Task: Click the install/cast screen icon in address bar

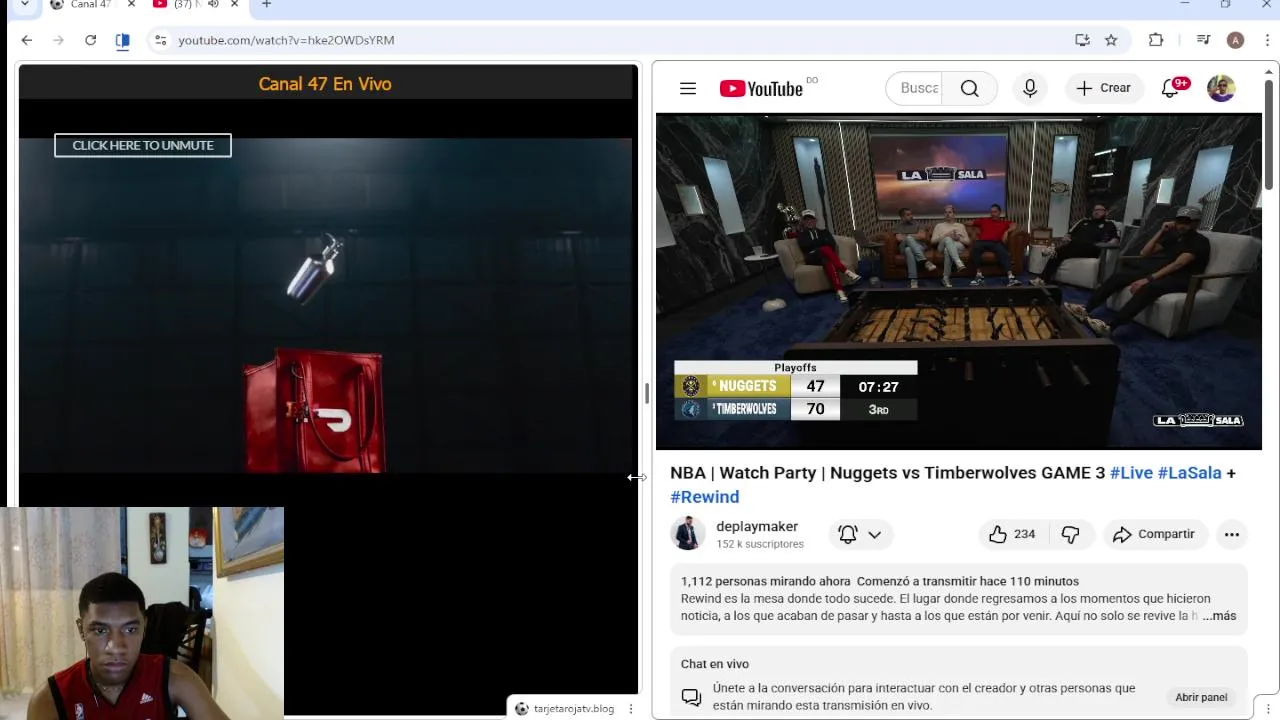Action: pyautogui.click(x=1082, y=40)
